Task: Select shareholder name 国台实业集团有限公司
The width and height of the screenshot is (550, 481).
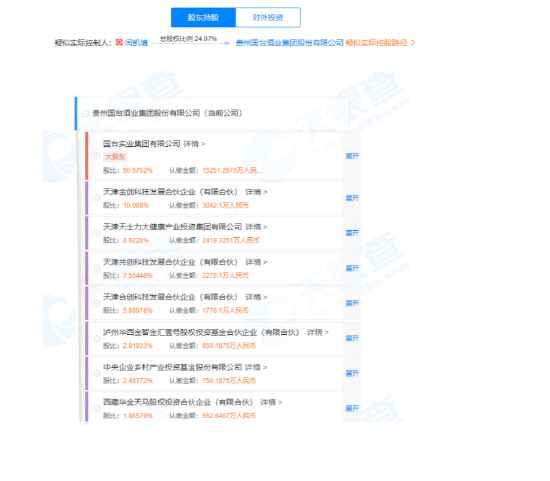Action: point(142,144)
